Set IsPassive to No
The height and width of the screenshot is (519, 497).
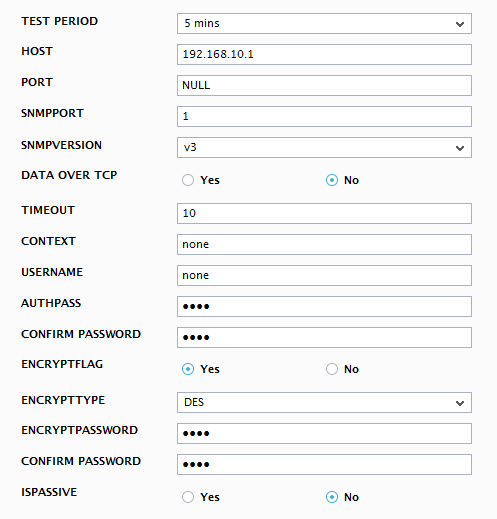click(x=332, y=497)
